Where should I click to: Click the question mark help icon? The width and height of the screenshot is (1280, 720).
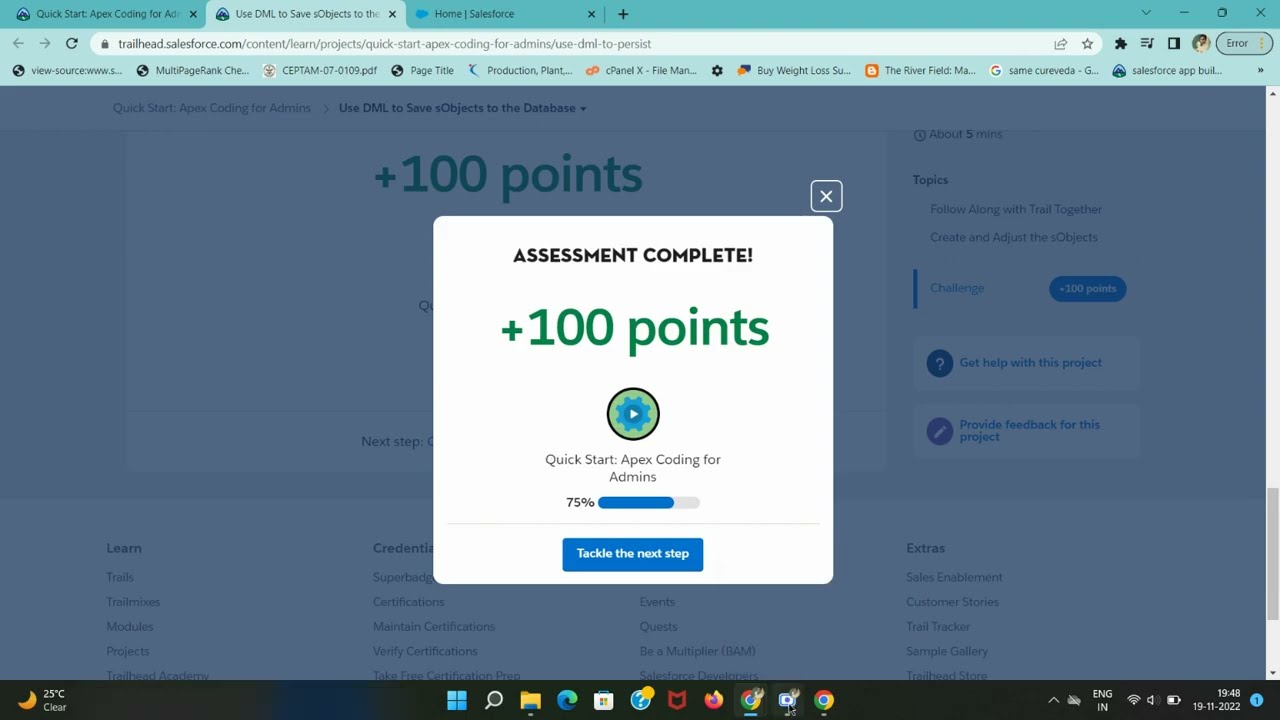tap(939, 363)
